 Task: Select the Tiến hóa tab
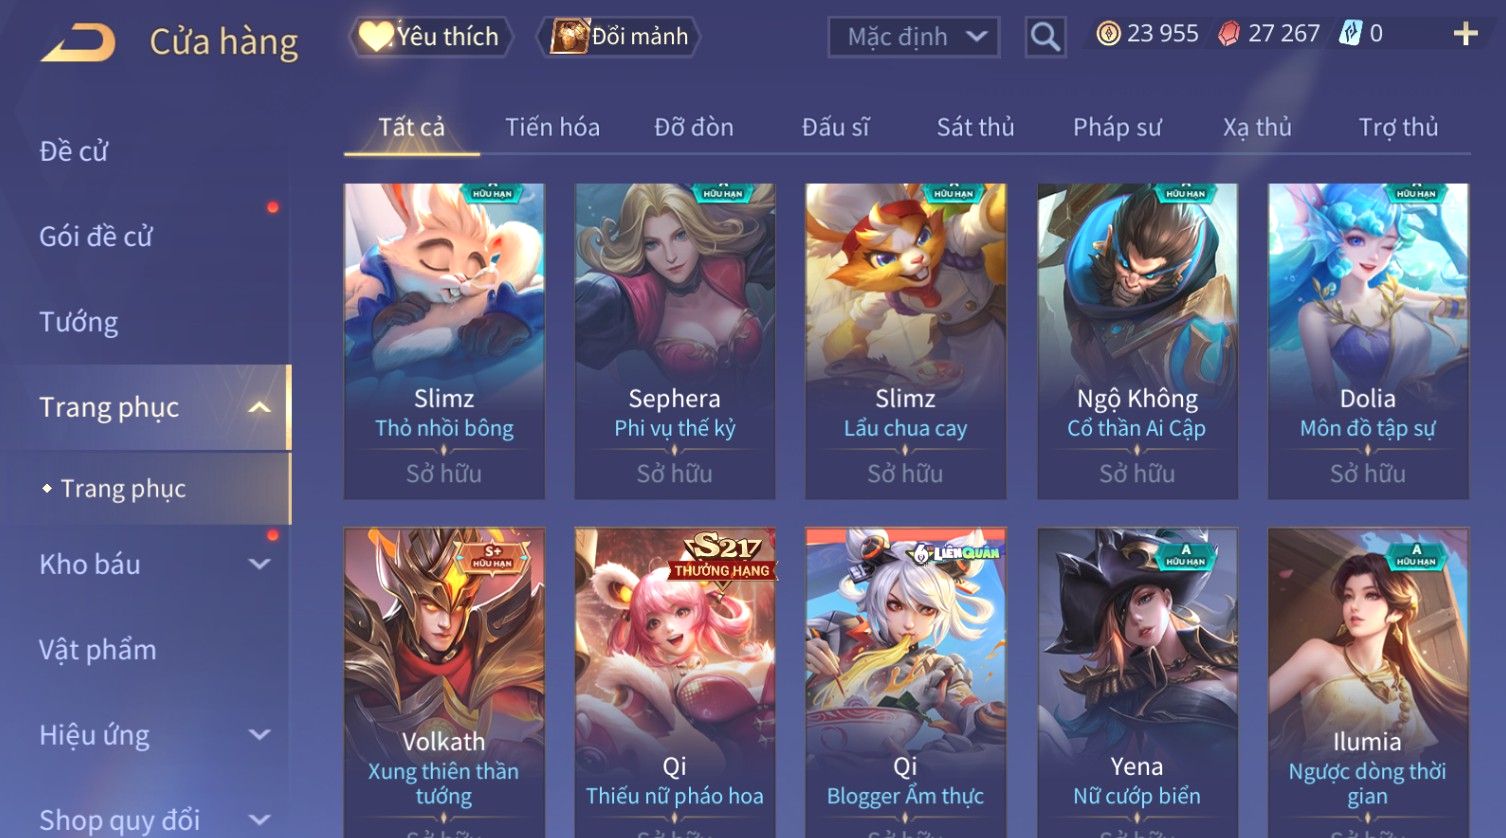(x=552, y=127)
